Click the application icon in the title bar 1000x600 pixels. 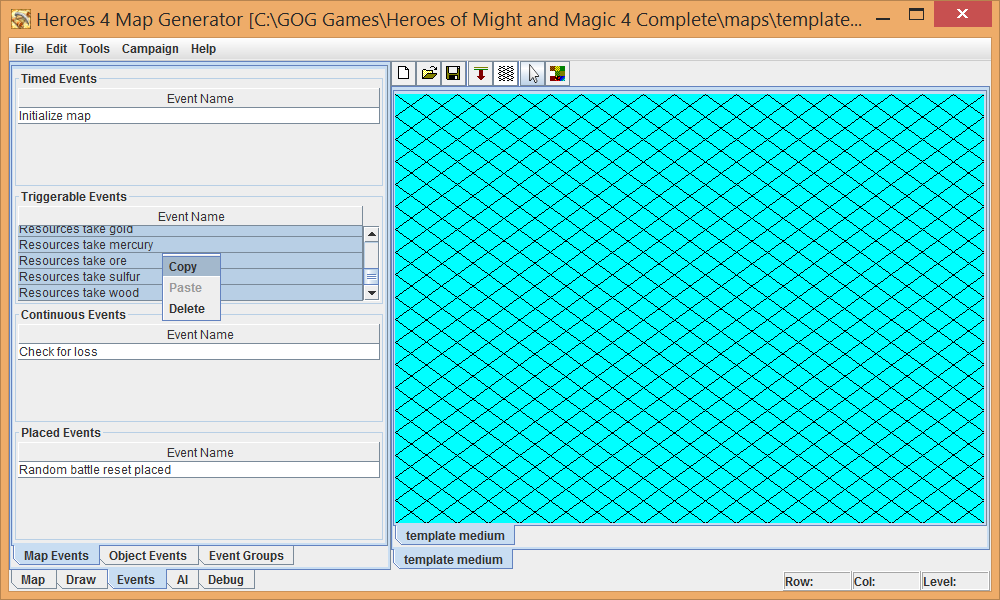click(21, 19)
